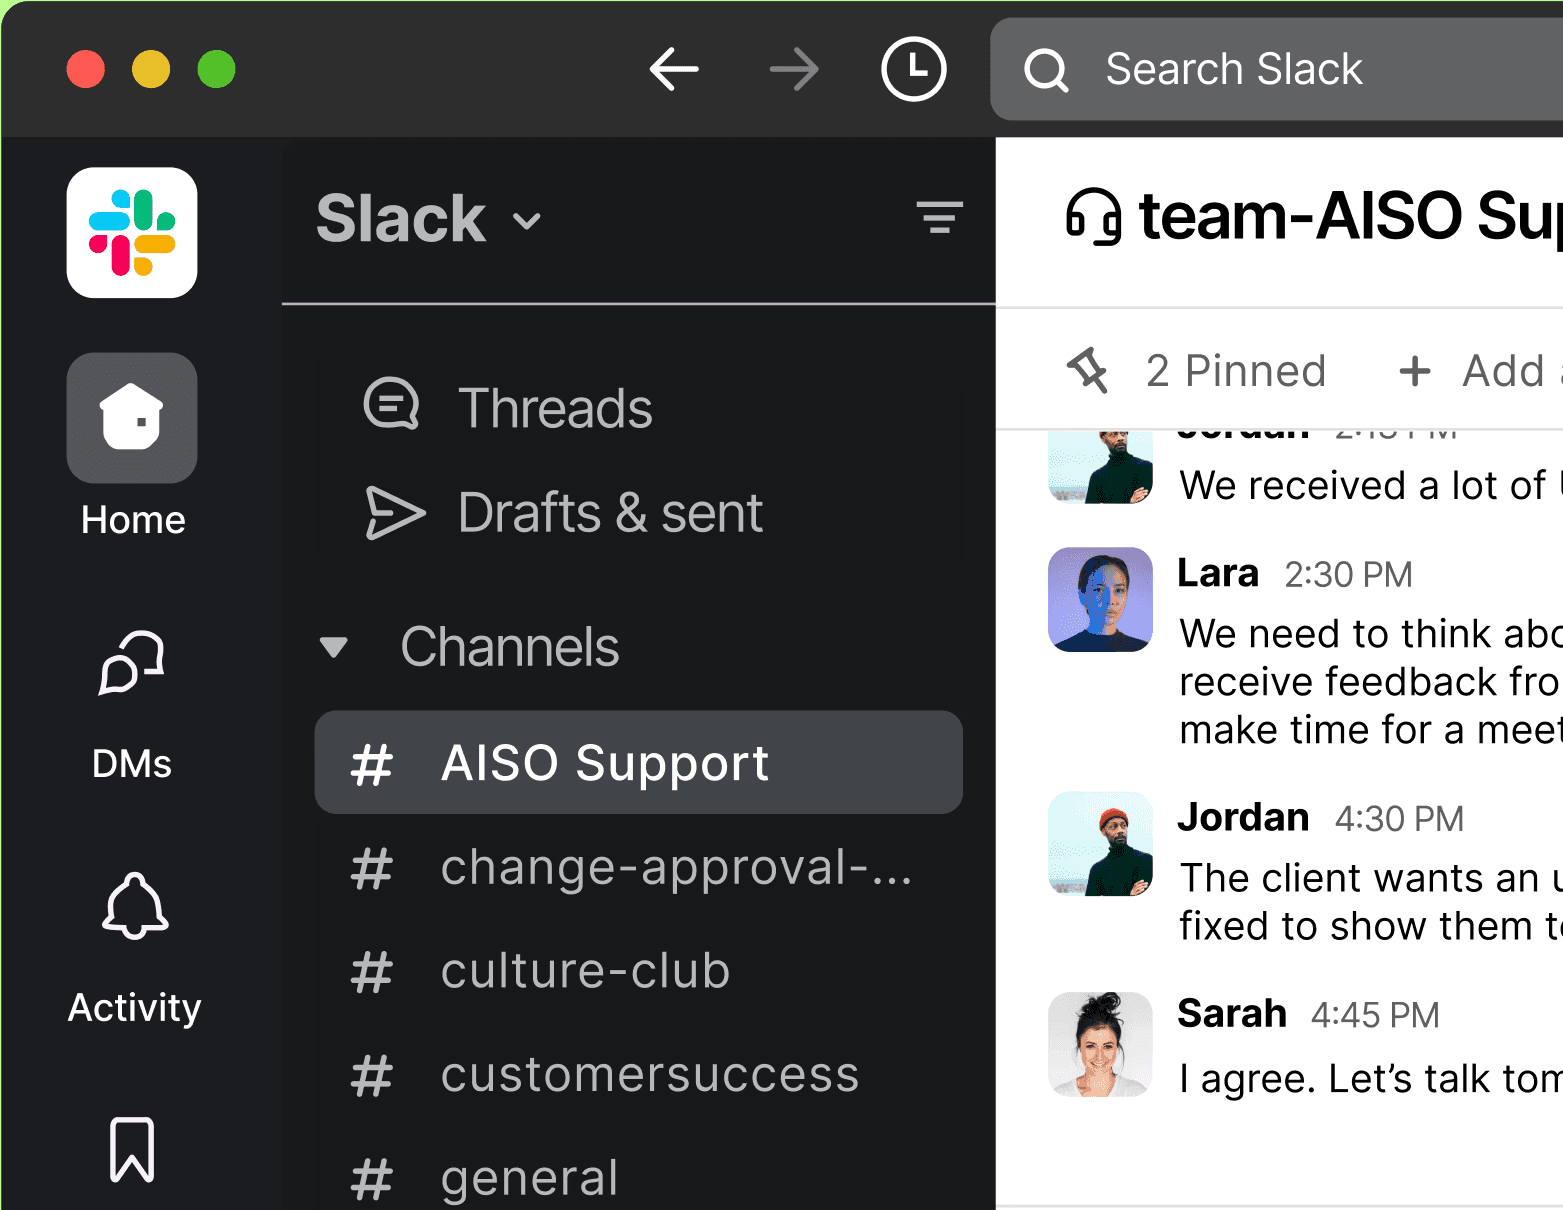Click the 4:45 PM timestamp on Sarah's message

click(x=1375, y=1015)
